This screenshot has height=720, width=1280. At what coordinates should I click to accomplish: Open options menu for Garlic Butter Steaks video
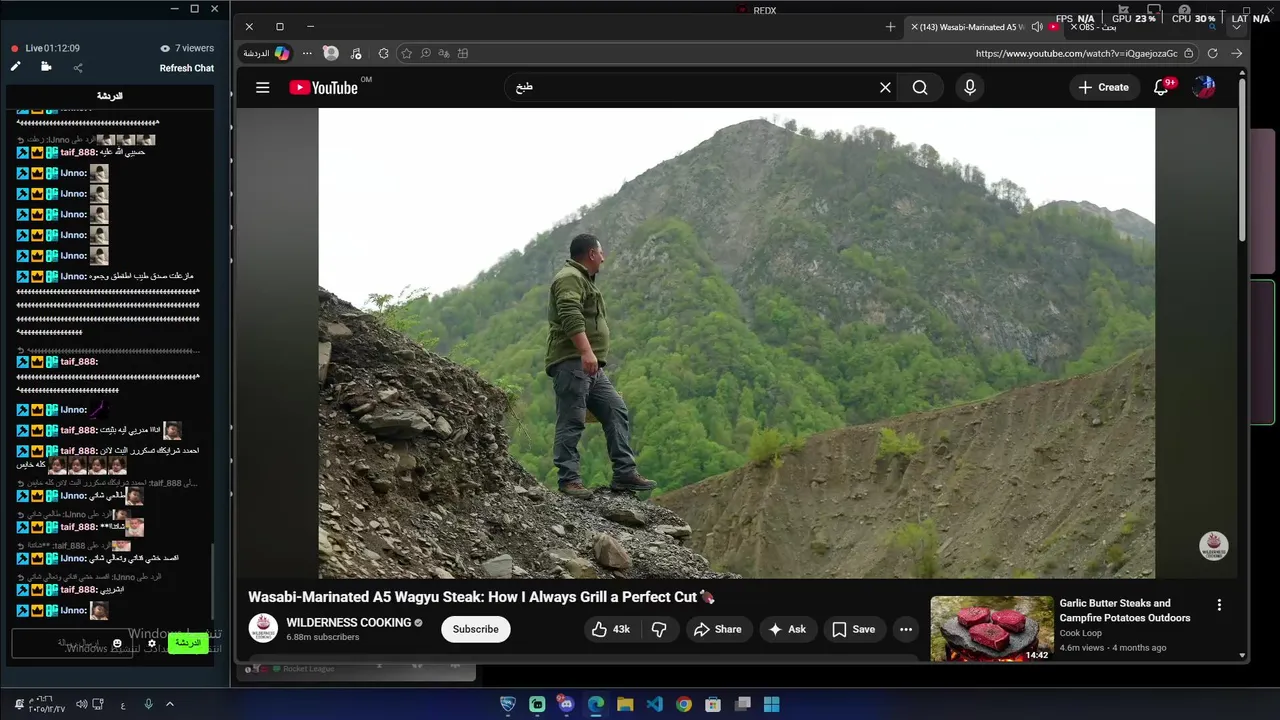pos(1219,605)
